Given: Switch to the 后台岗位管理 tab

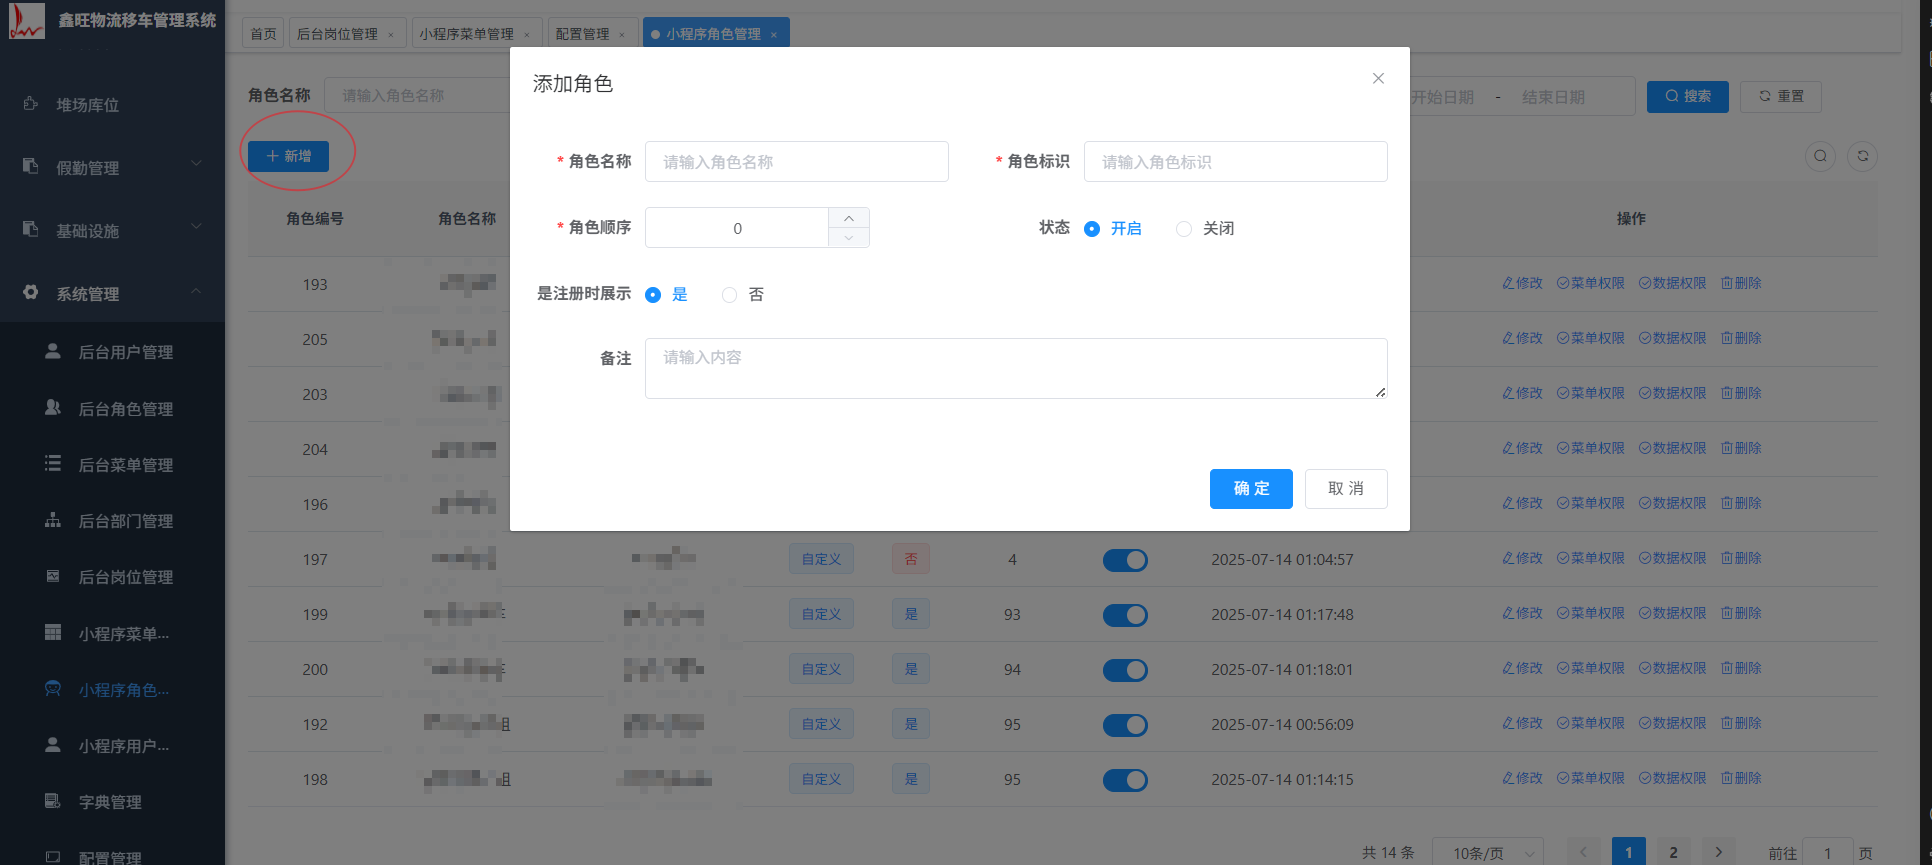Looking at the screenshot, I should coord(337,34).
